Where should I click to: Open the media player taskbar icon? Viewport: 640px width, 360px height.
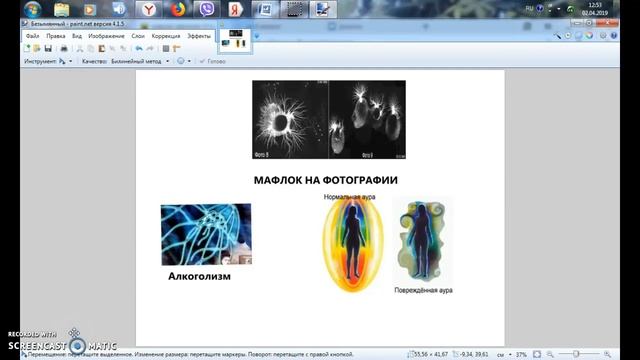[x=90, y=9]
